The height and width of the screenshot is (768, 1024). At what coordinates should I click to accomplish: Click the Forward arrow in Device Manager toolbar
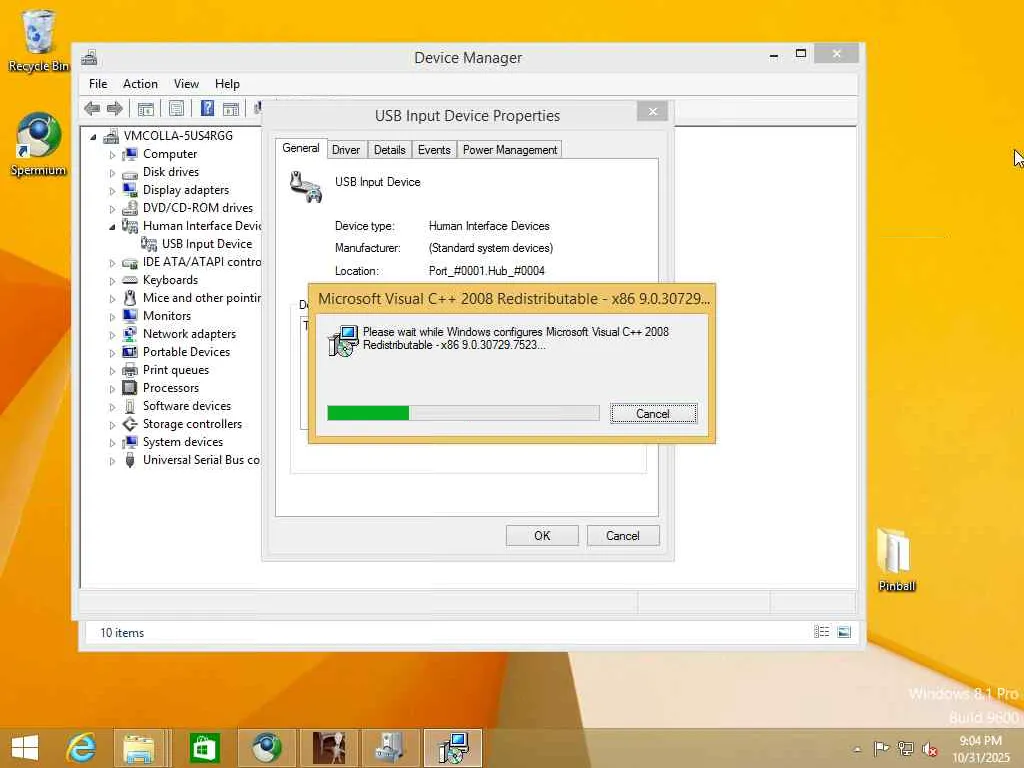[115, 108]
